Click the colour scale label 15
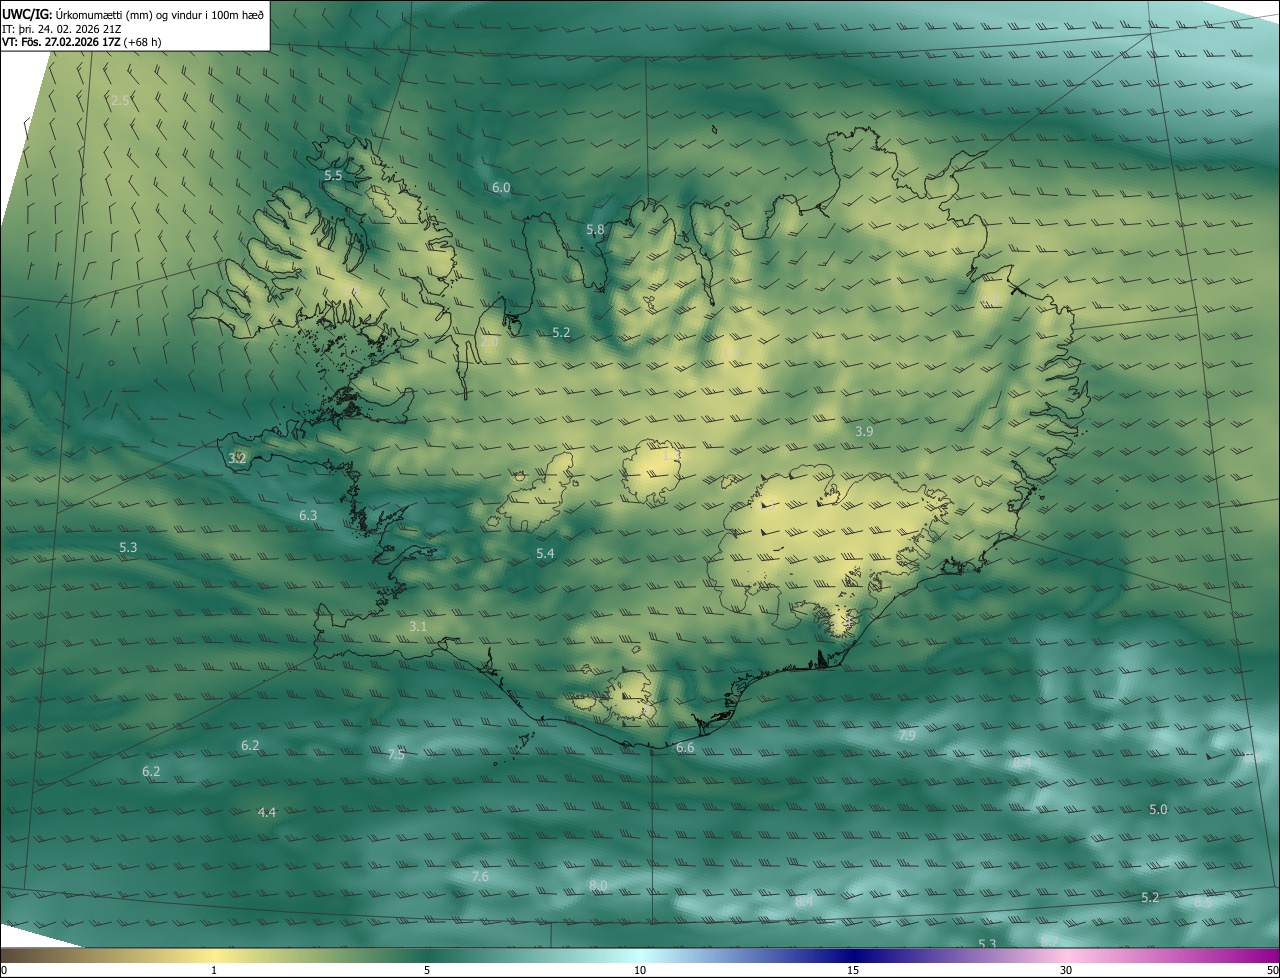 (x=853, y=970)
